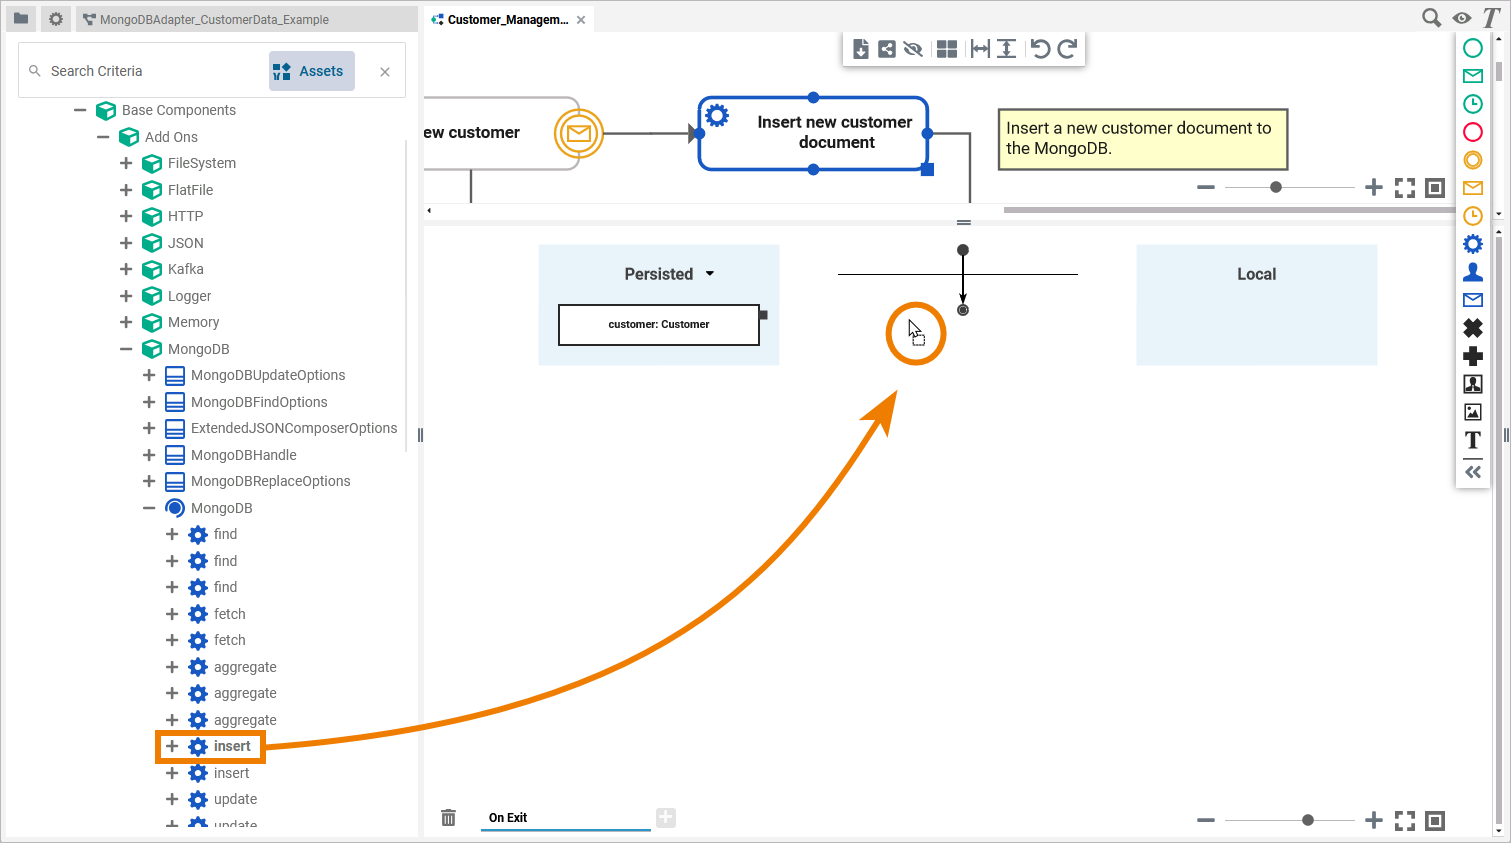Toggle the eye view icon at top right
The width and height of the screenshot is (1511, 843).
tap(1461, 18)
